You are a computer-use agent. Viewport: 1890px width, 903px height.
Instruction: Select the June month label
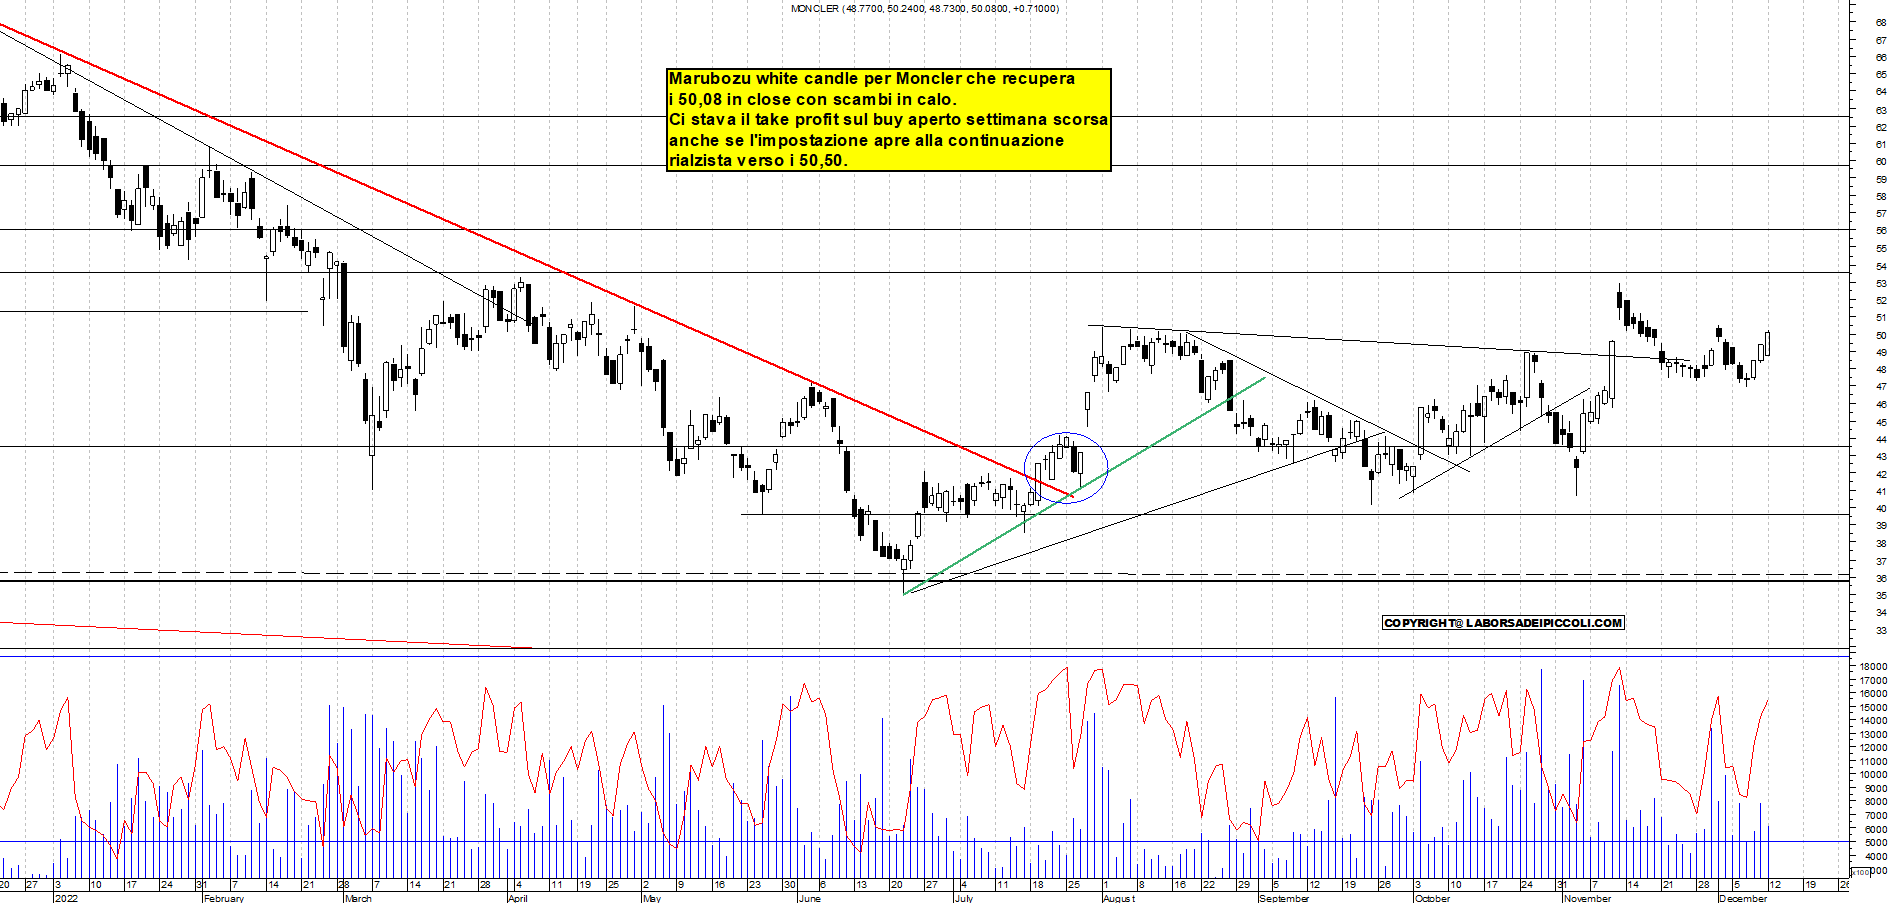coord(809,898)
